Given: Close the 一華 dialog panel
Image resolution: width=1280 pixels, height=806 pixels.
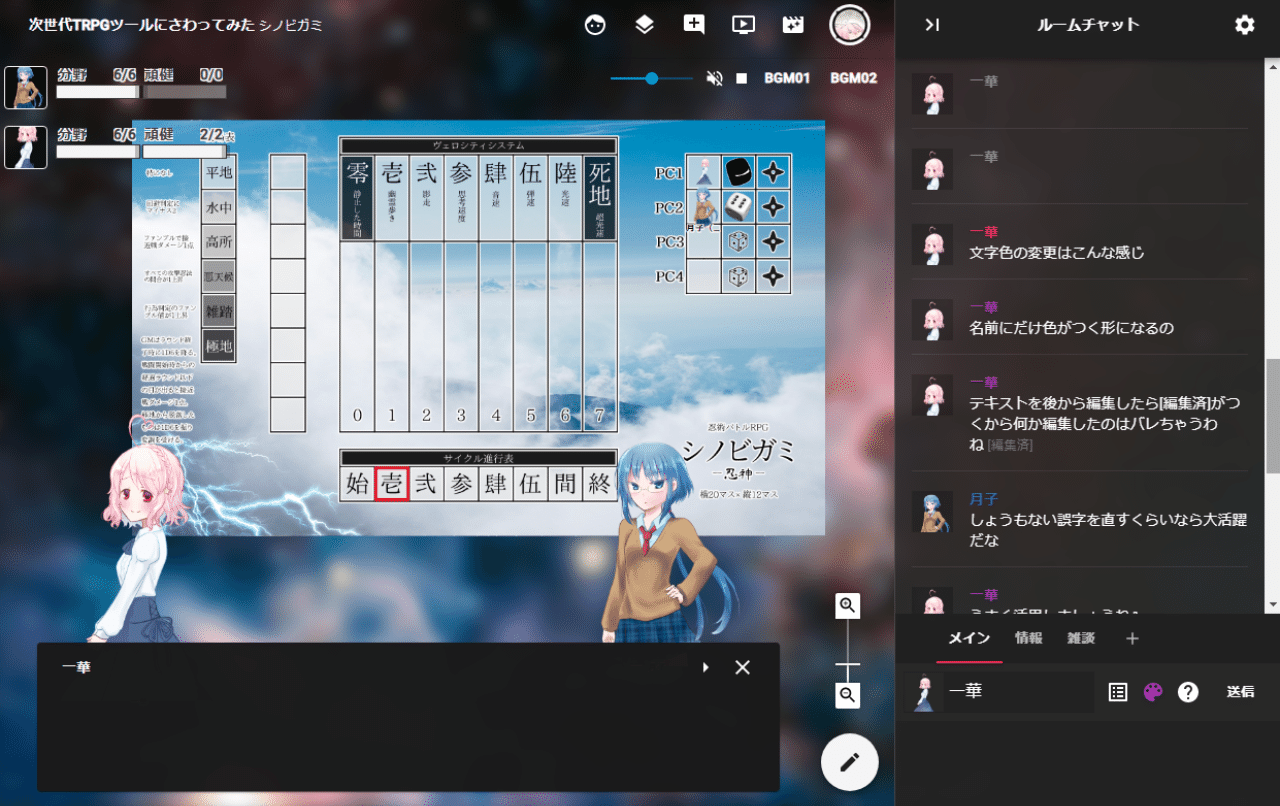Looking at the screenshot, I should point(742,667).
